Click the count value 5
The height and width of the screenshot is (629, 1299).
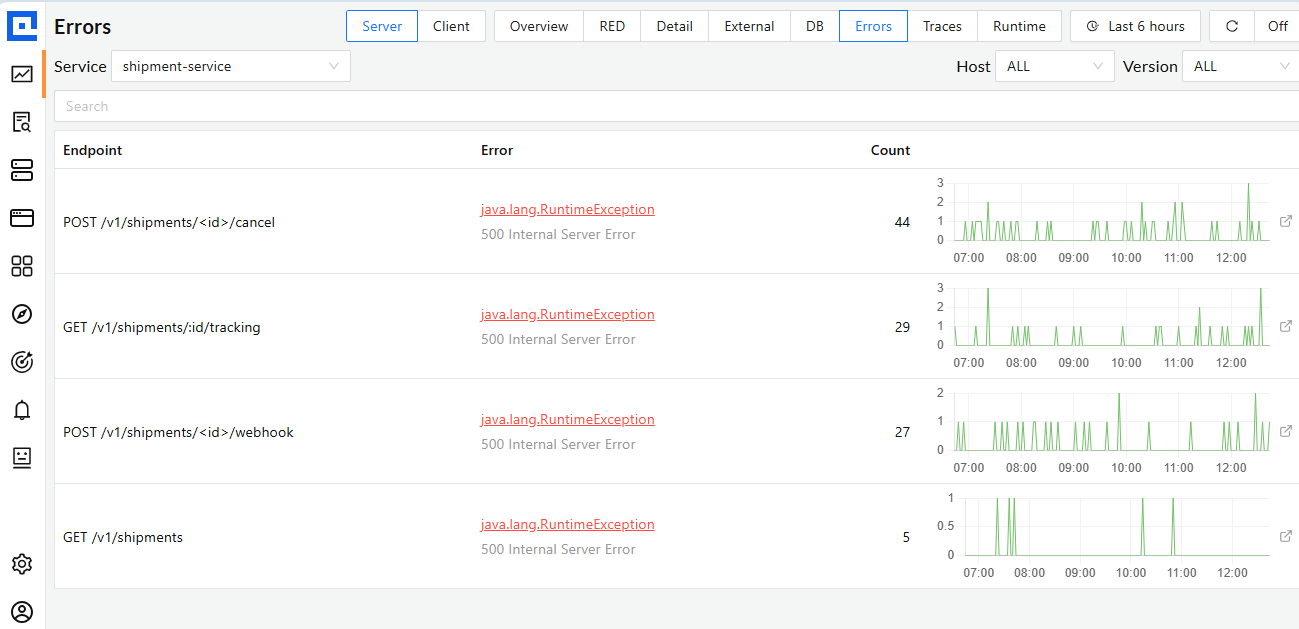906,537
